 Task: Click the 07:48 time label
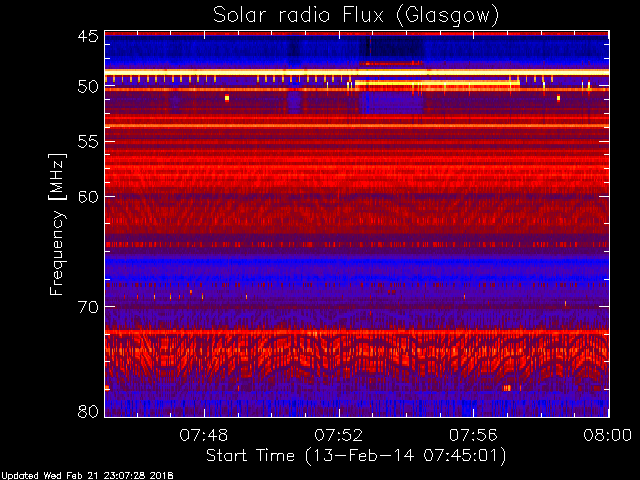coord(204,435)
